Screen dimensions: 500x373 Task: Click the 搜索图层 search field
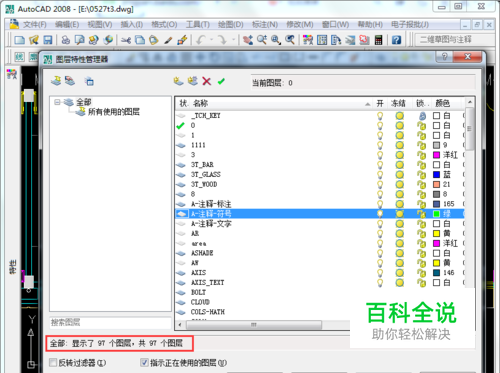coord(110,322)
